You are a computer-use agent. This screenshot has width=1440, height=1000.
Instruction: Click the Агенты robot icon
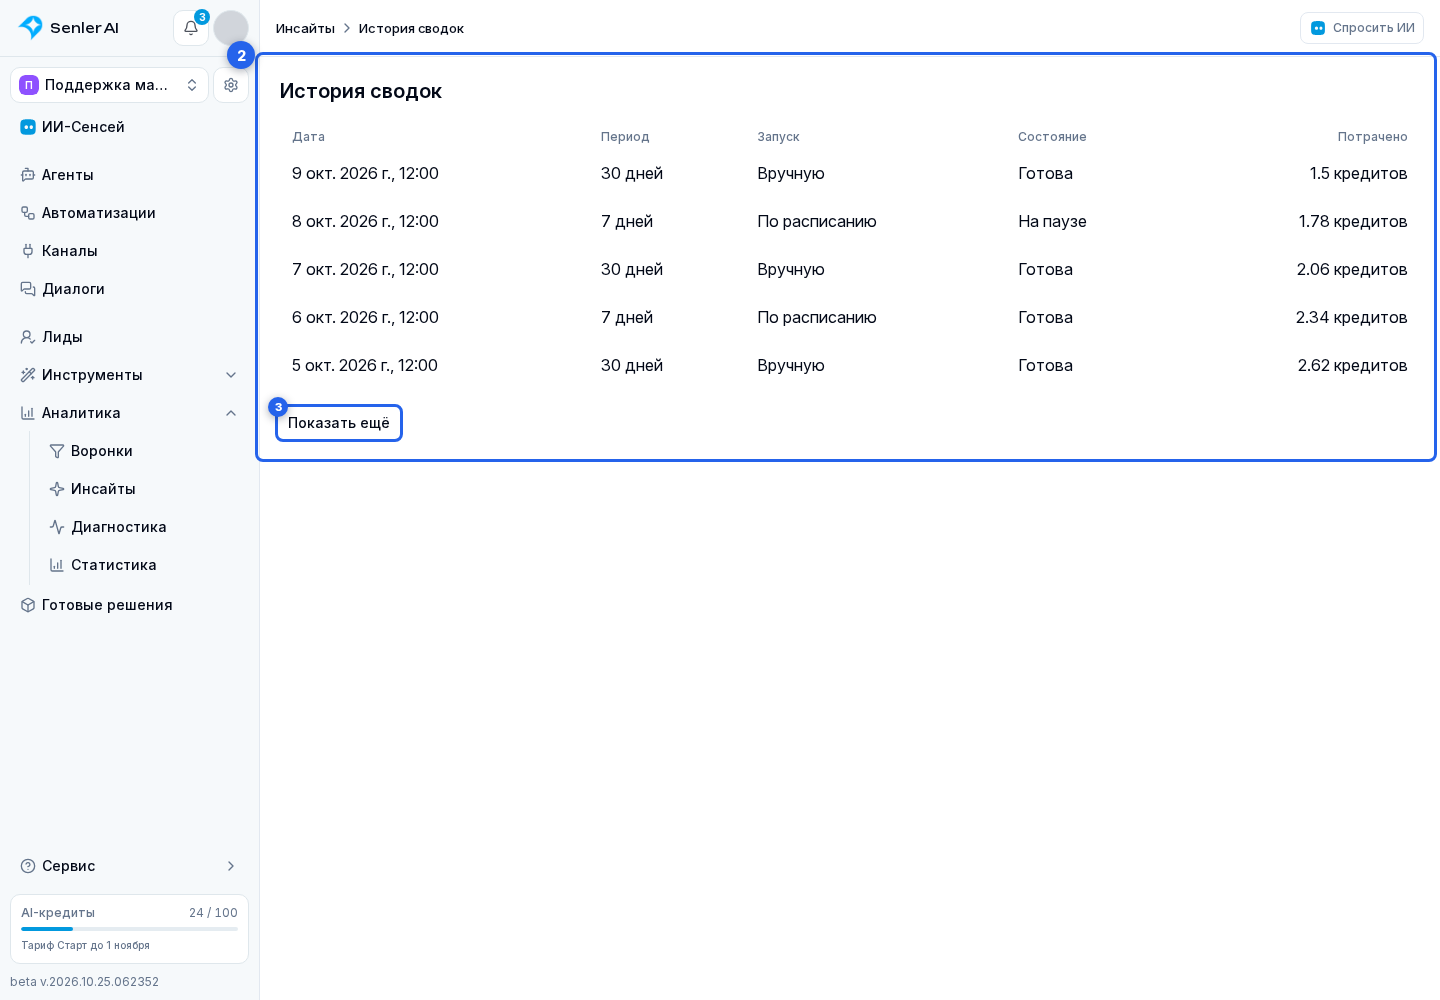[28, 175]
